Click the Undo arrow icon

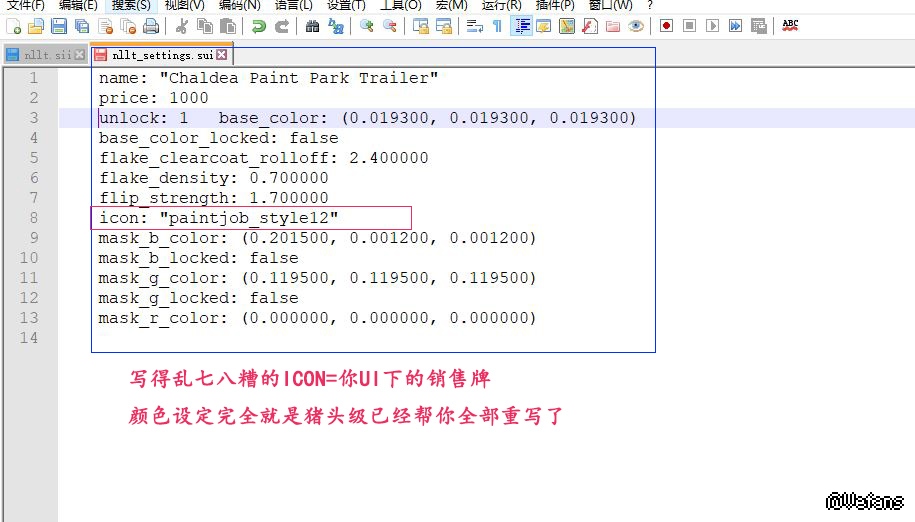click(258, 26)
